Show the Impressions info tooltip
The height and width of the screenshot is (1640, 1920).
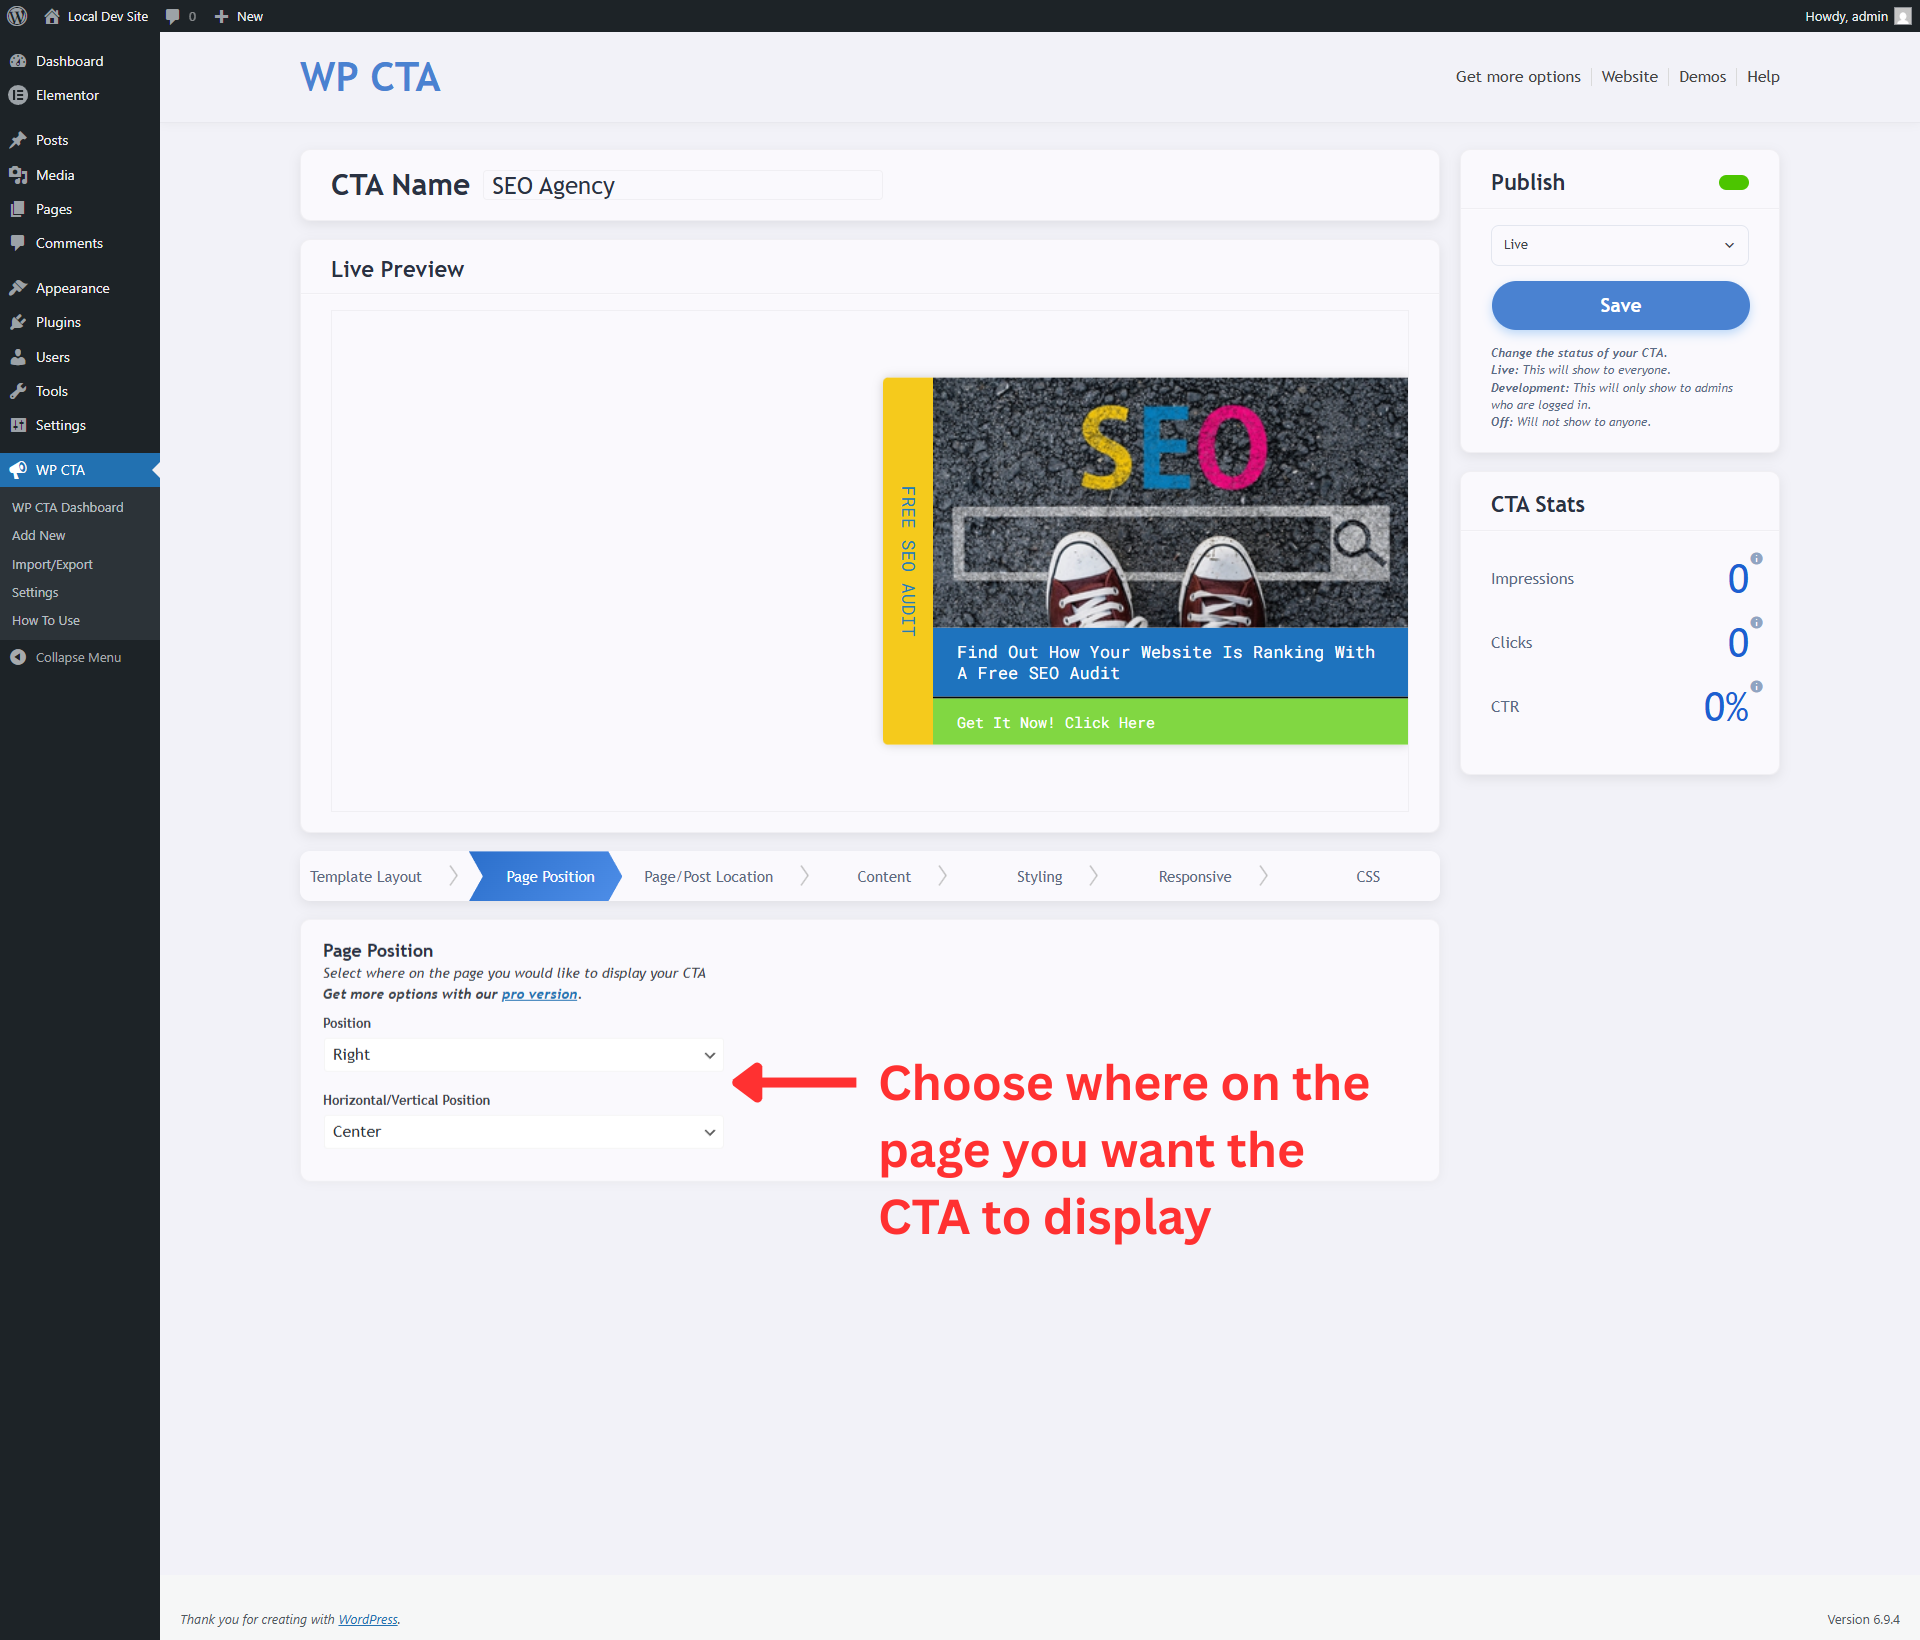click(1757, 559)
